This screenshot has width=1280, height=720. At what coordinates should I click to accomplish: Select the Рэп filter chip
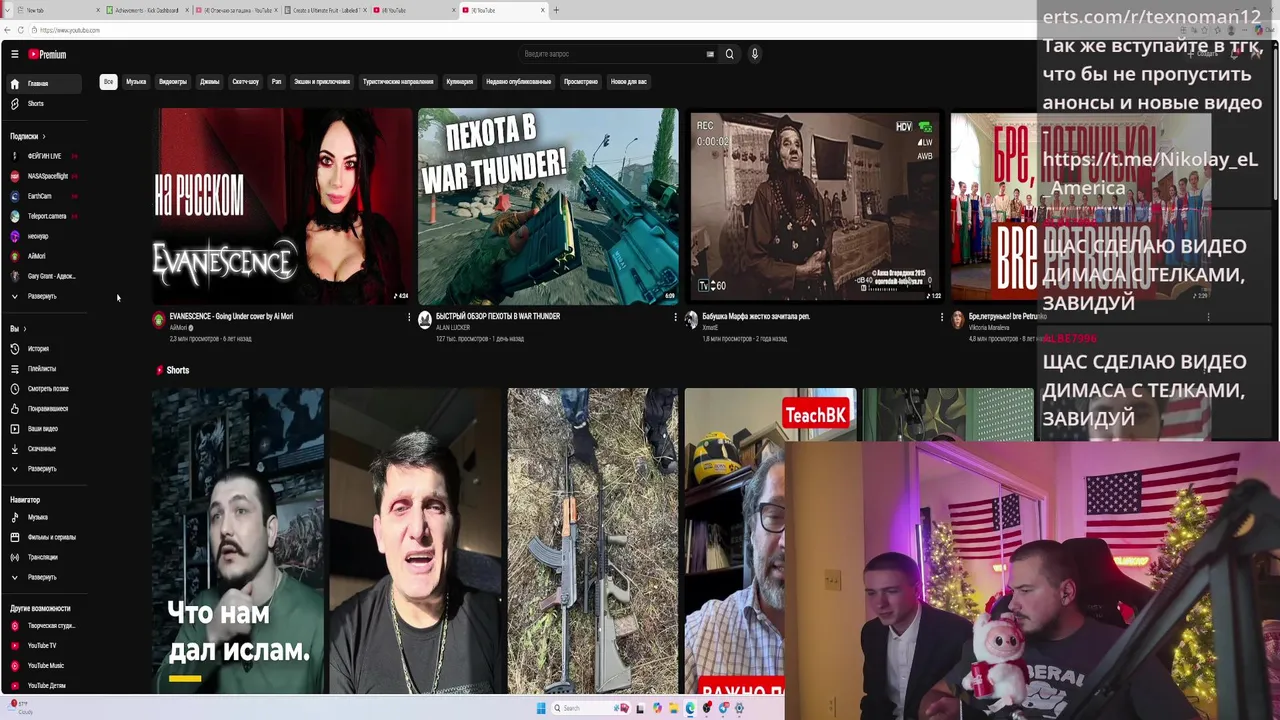[x=276, y=82]
